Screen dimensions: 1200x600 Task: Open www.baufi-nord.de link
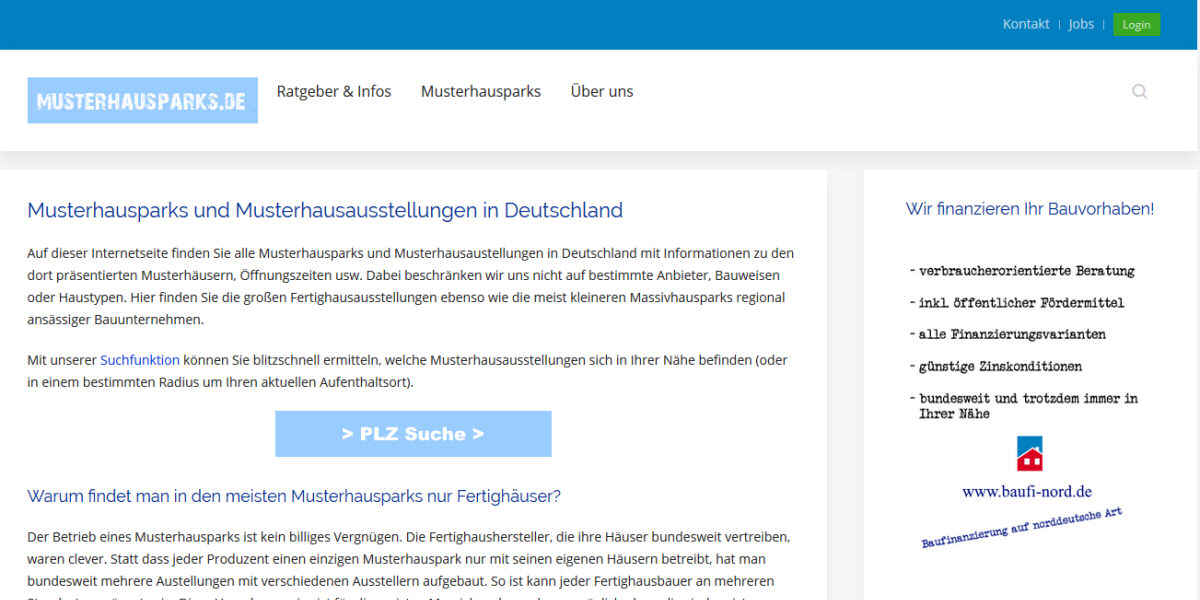1026,491
